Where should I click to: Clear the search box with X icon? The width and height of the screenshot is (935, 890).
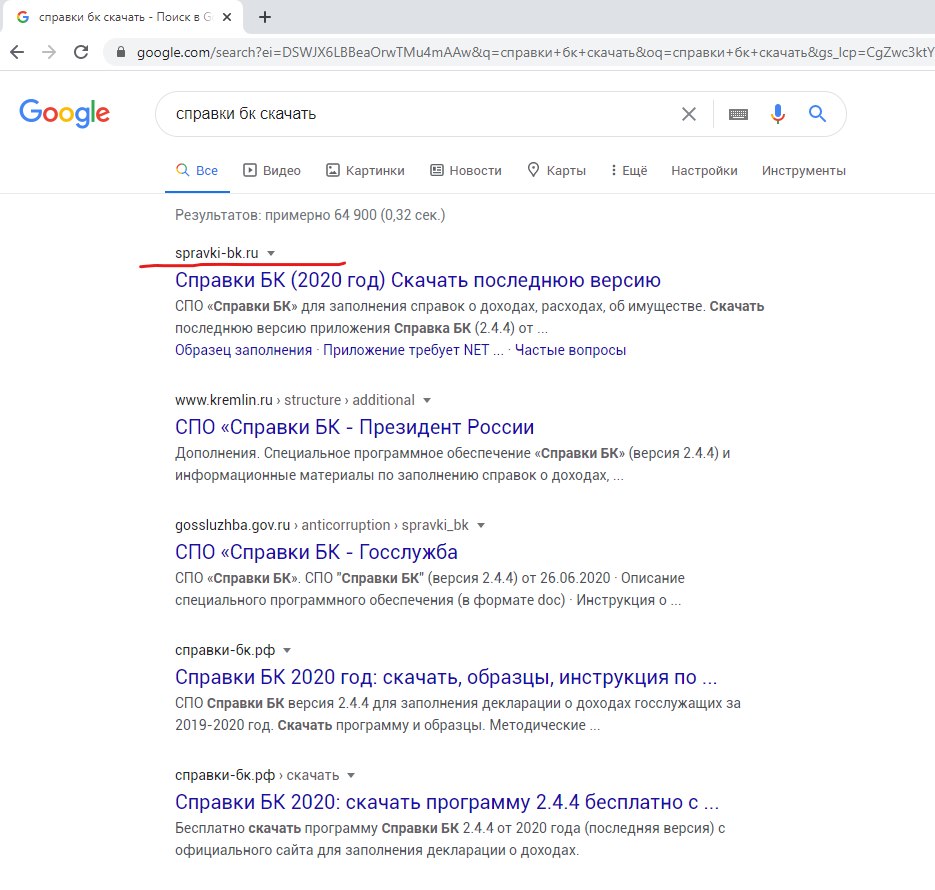point(689,114)
